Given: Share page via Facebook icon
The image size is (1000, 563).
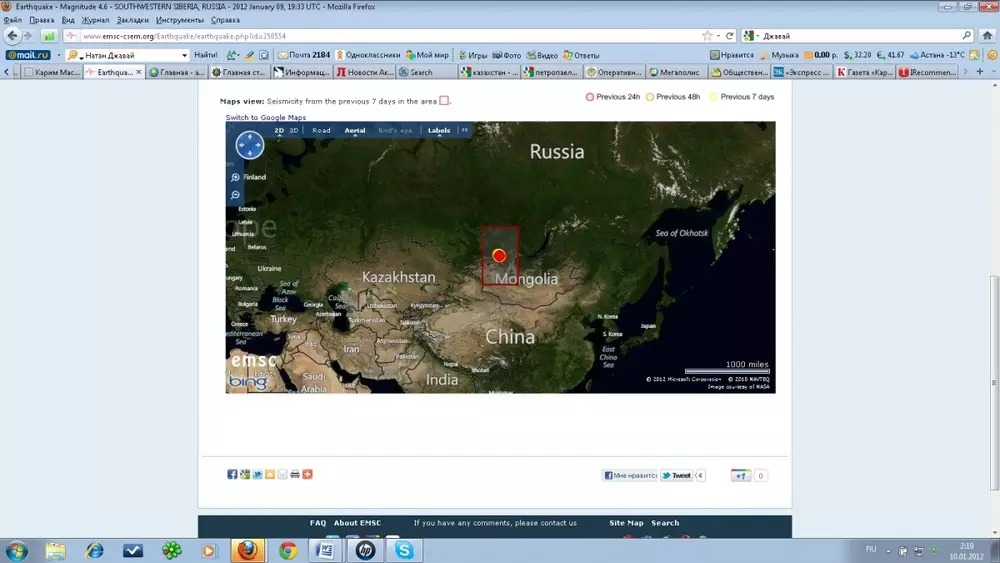Looking at the screenshot, I should [x=232, y=474].
